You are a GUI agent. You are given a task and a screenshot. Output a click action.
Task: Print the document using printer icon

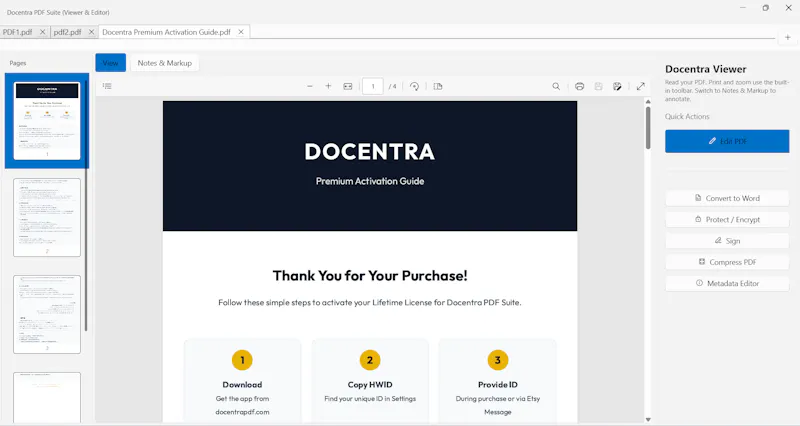[x=579, y=86]
